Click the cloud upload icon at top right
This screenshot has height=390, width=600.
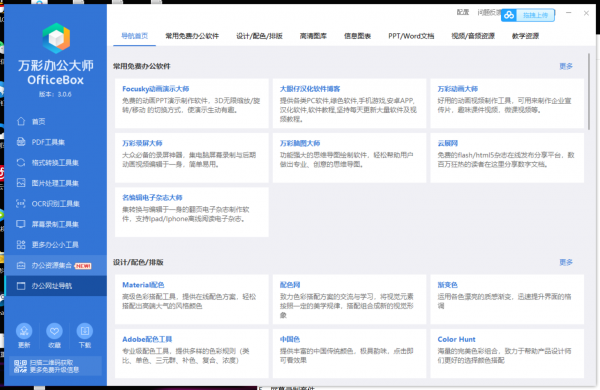coord(509,15)
